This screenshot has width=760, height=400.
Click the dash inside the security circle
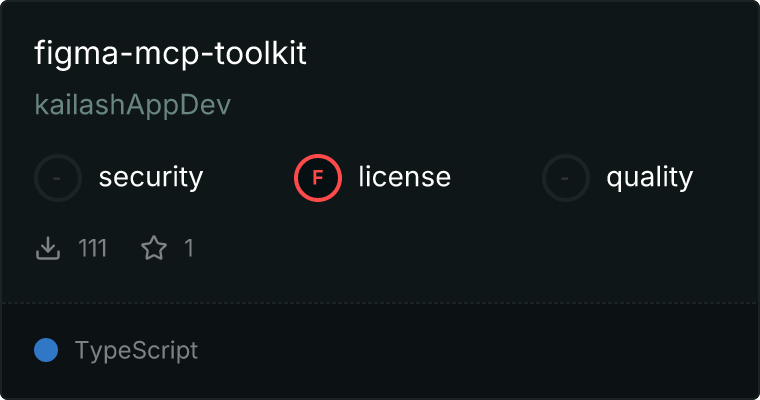[57, 178]
